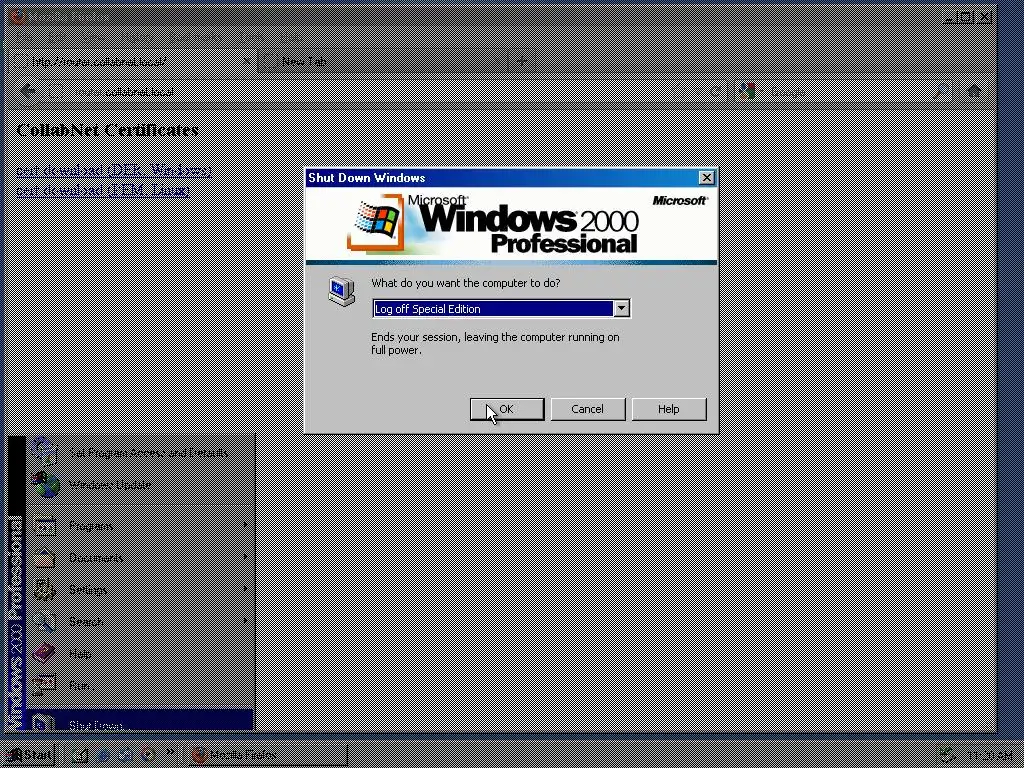
Task: Open Firefox View menu
Action: coord(92,37)
